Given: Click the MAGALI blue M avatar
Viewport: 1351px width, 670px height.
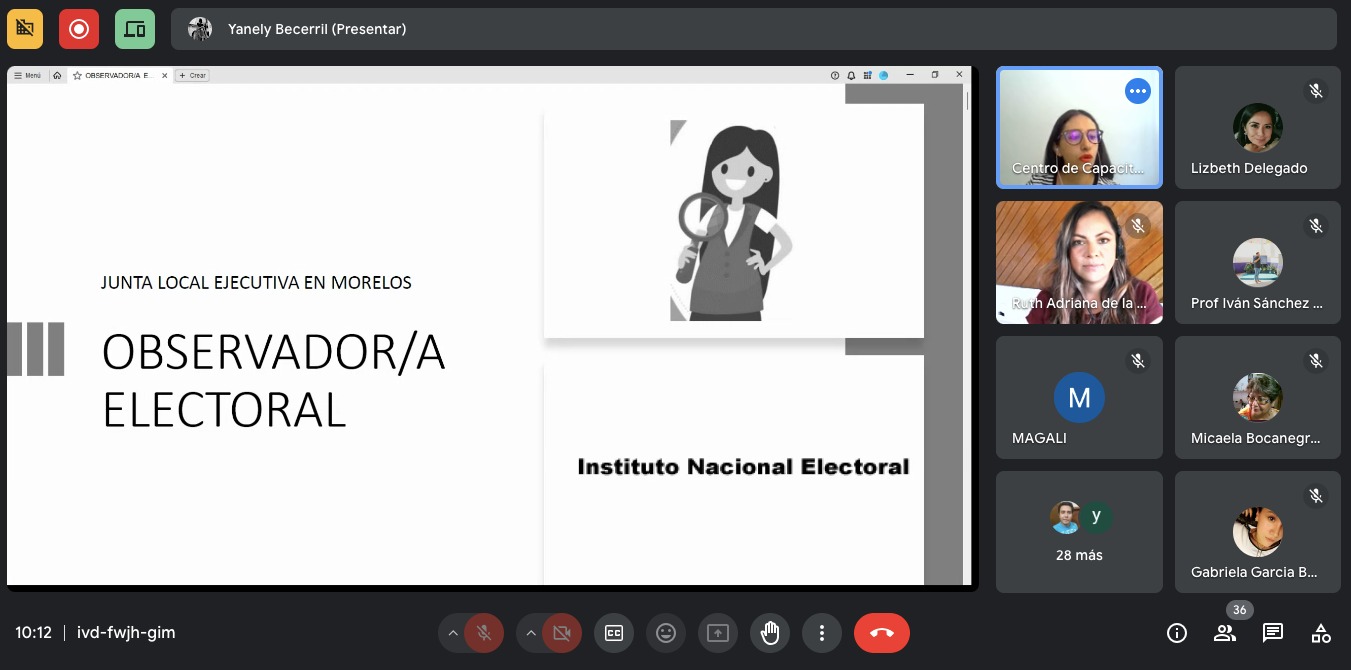Looking at the screenshot, I should click(1079, 398).
